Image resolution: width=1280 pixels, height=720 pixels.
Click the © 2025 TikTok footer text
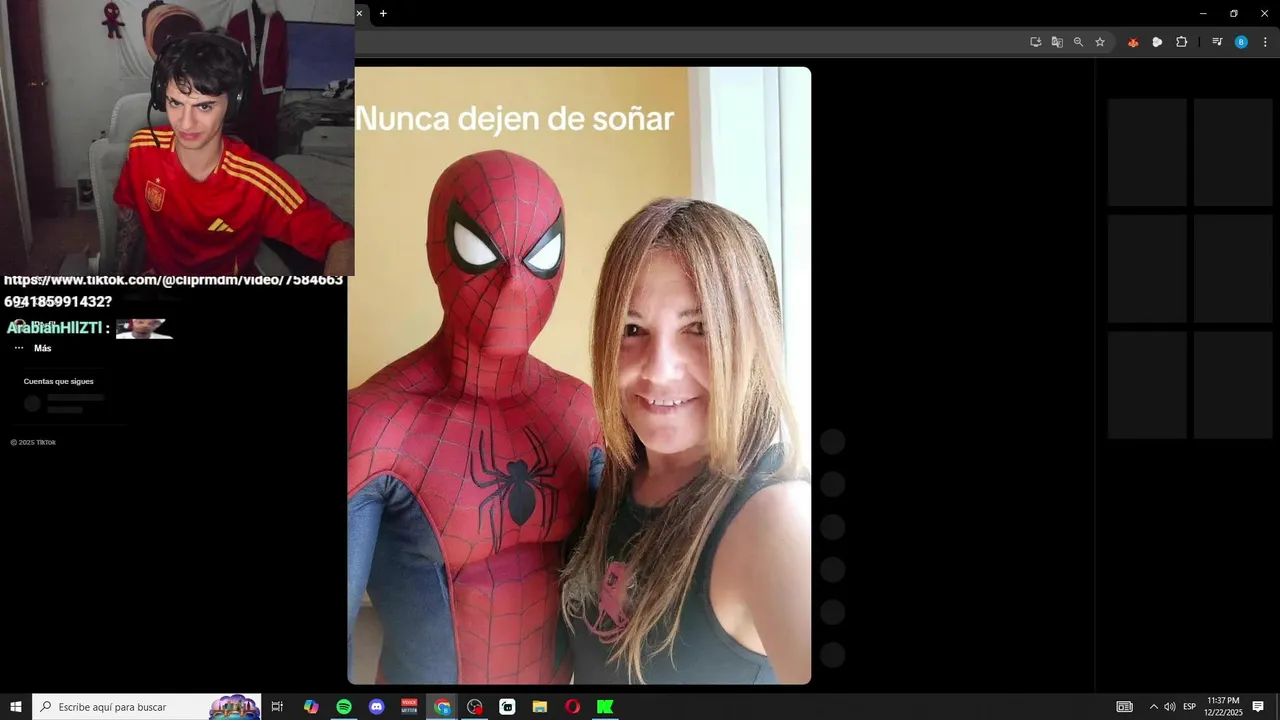pyautogui.click(x=33, y=442)
